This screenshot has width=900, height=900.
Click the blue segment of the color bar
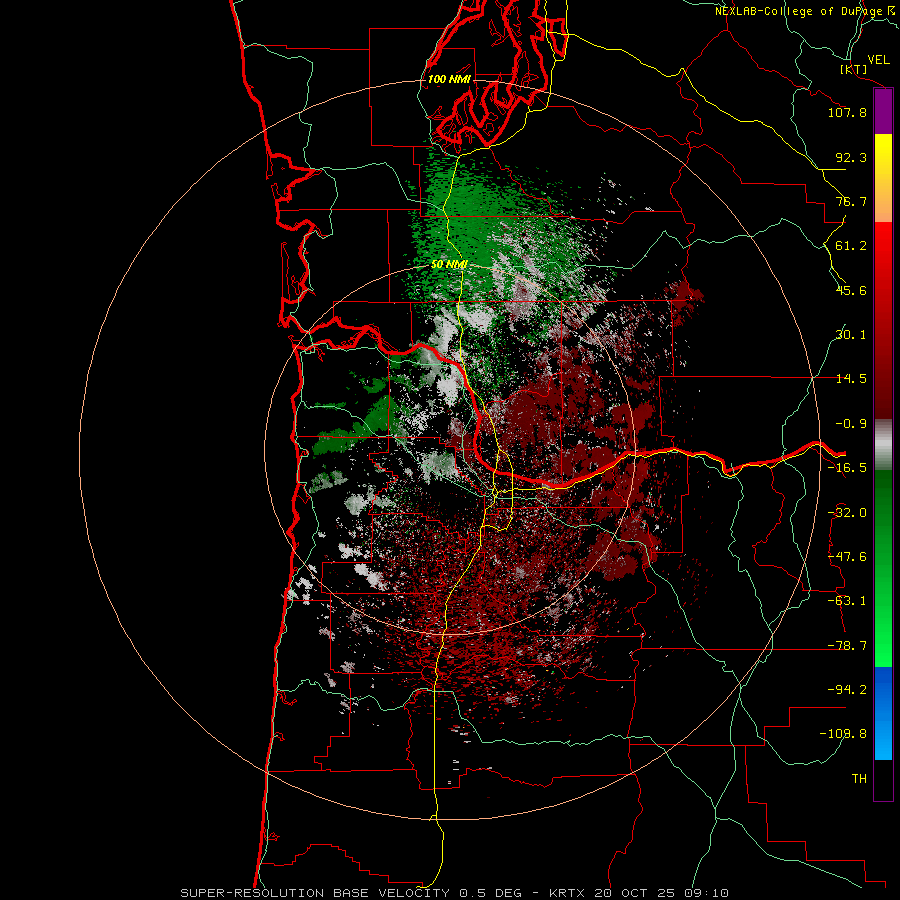883,713
